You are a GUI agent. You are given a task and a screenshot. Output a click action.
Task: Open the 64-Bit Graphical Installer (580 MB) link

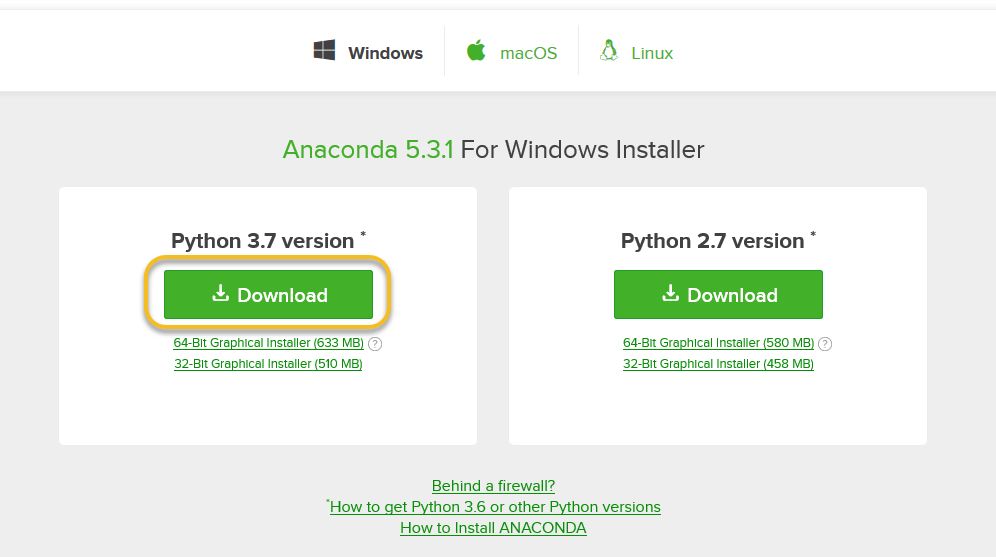tap(718, 343)
